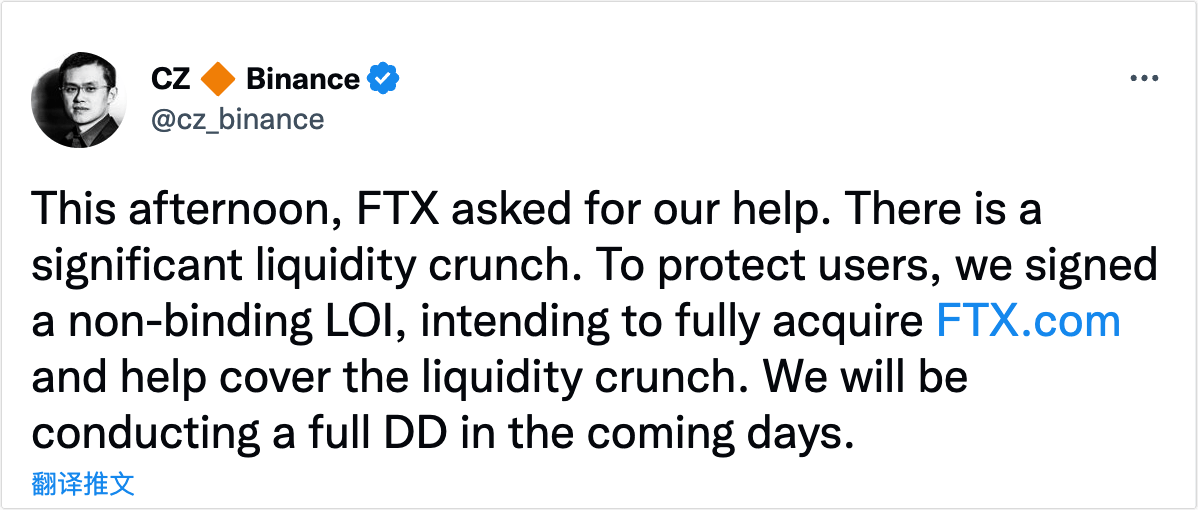Open the three-dot more options menu
The width and height of the screenshot is (1198, 510).
[x=1143, y=79]
